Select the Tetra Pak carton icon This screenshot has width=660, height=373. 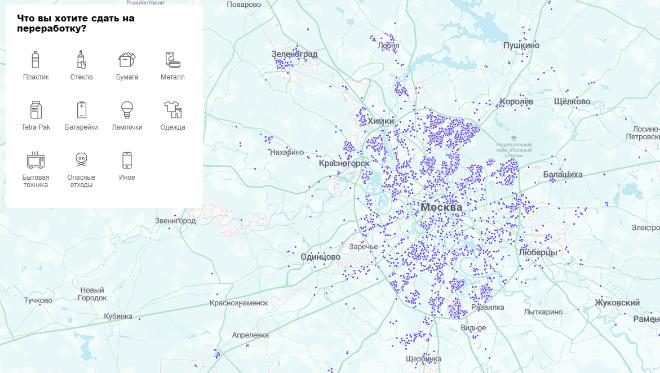tap(36, 110)
